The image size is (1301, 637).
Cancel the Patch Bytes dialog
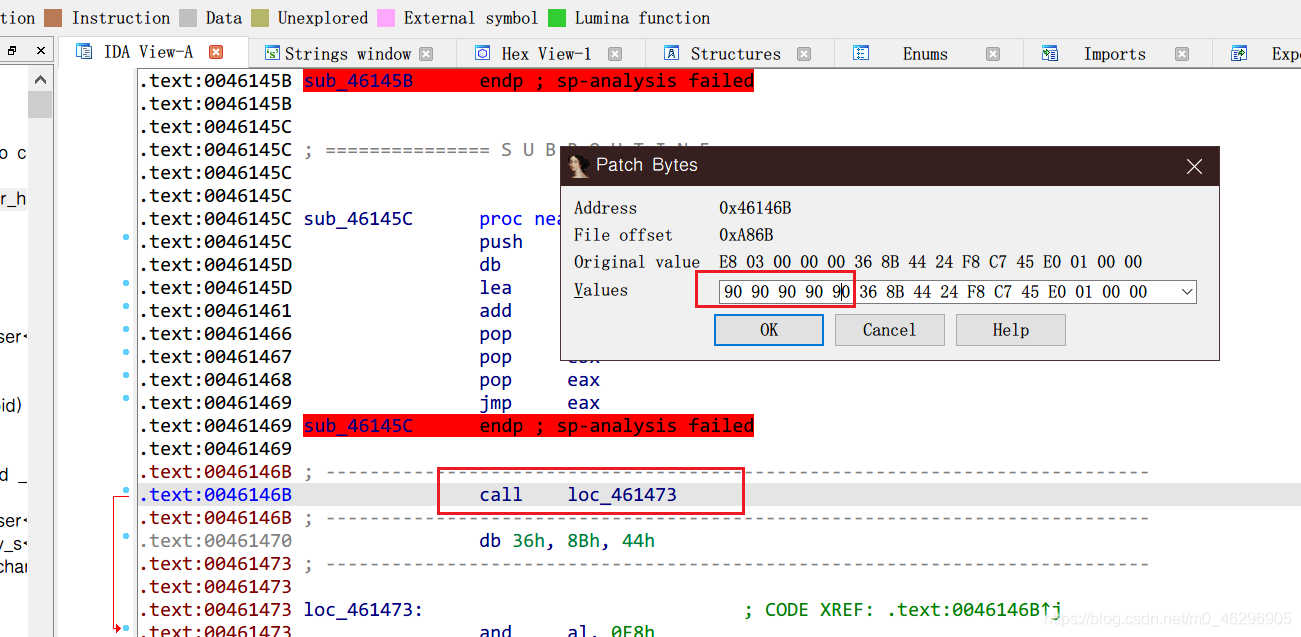tap(889, 330)
